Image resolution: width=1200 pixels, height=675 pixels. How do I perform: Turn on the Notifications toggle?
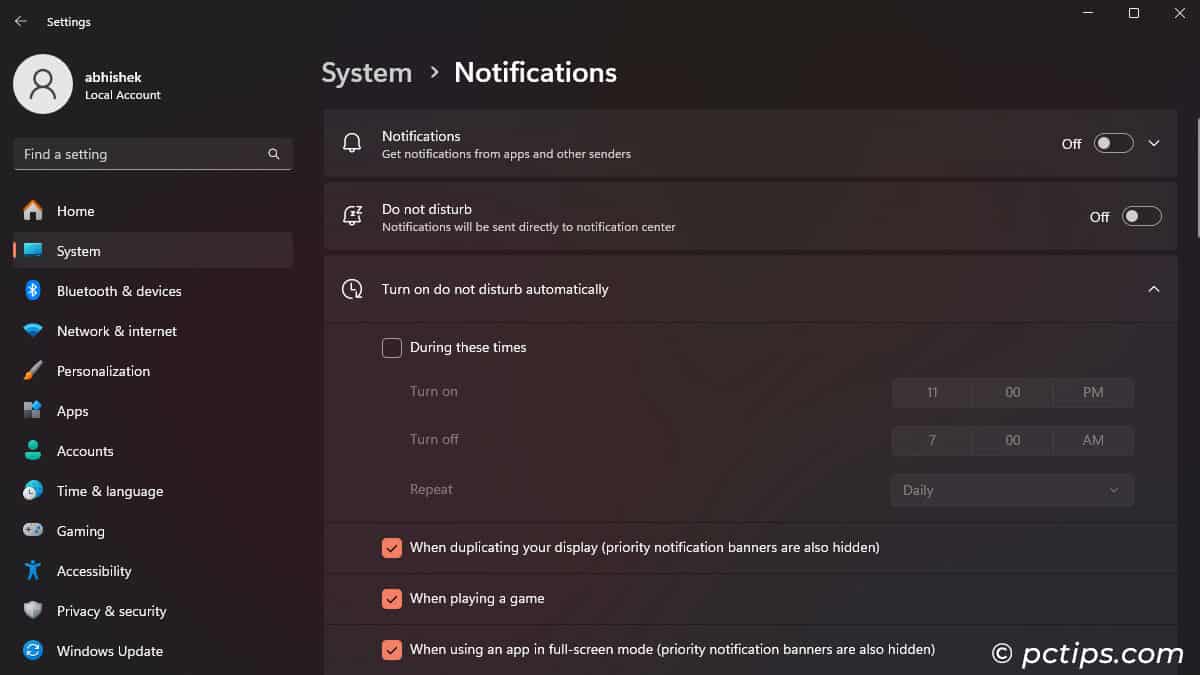tap(1112, 143)
